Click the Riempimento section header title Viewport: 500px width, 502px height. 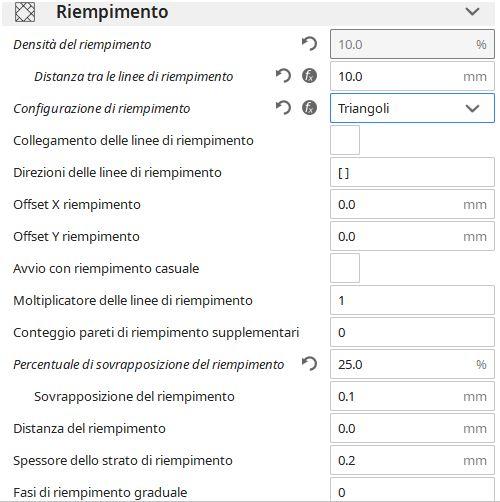tap(112, 12)
